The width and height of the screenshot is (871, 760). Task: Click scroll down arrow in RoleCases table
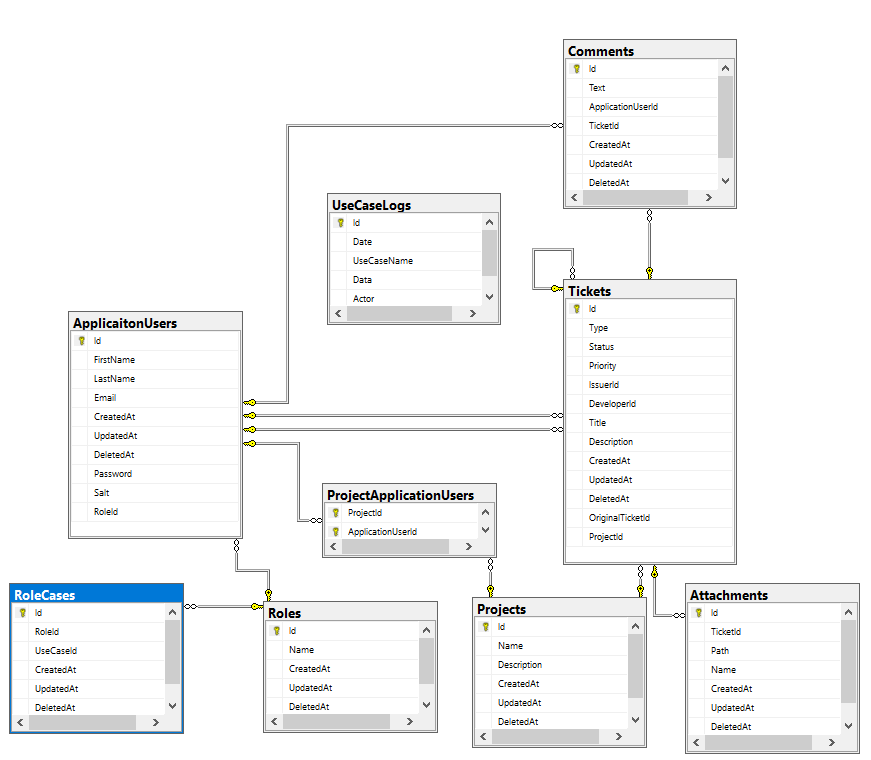point(172,706)
